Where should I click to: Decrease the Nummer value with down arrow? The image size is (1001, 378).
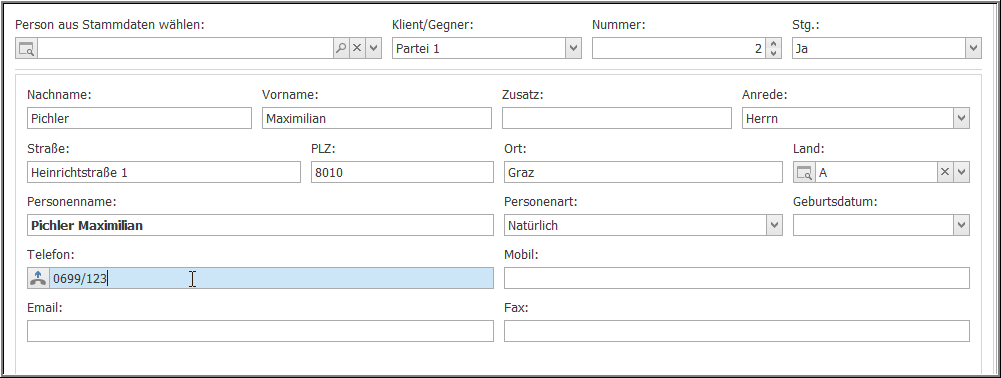pyautogui.click(x=774, y=53)
